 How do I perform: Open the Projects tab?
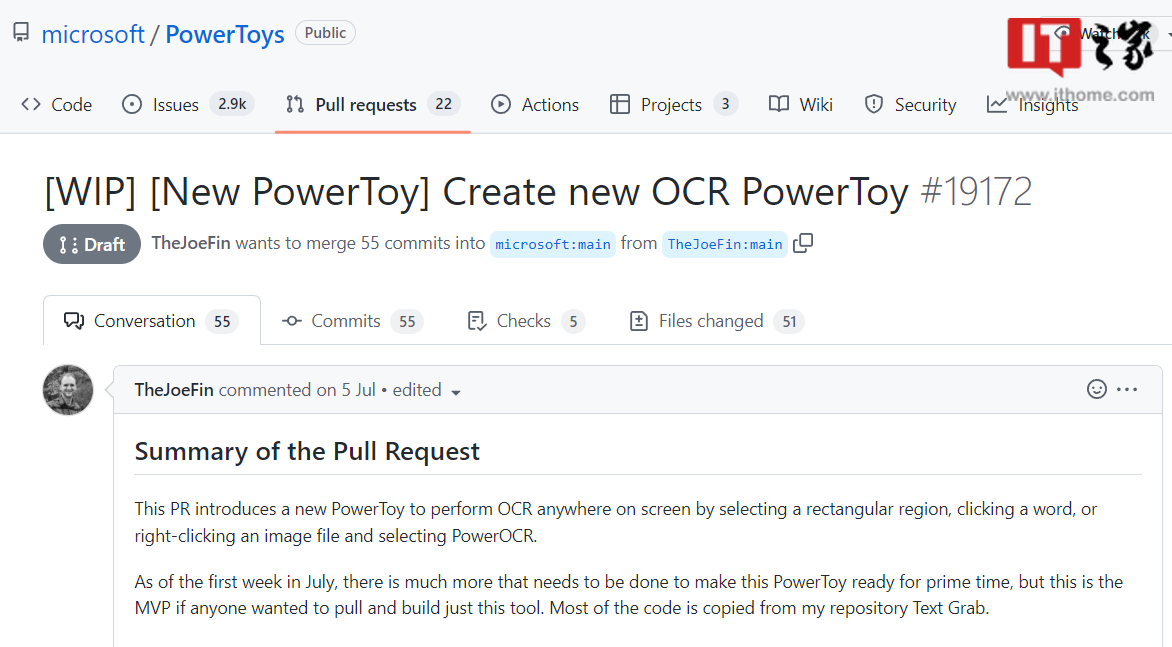coord(673,105)
